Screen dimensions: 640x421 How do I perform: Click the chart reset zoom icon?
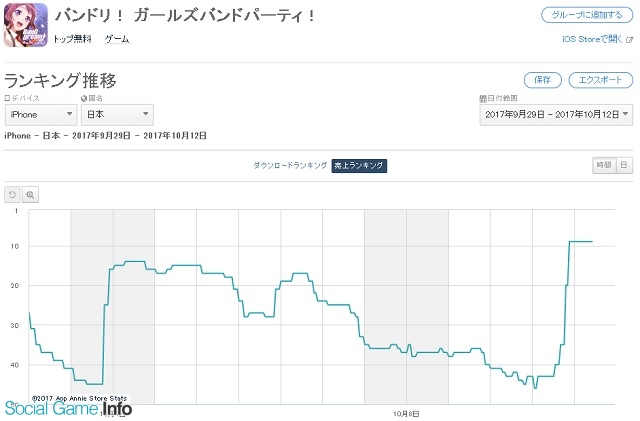click(12, 195)
